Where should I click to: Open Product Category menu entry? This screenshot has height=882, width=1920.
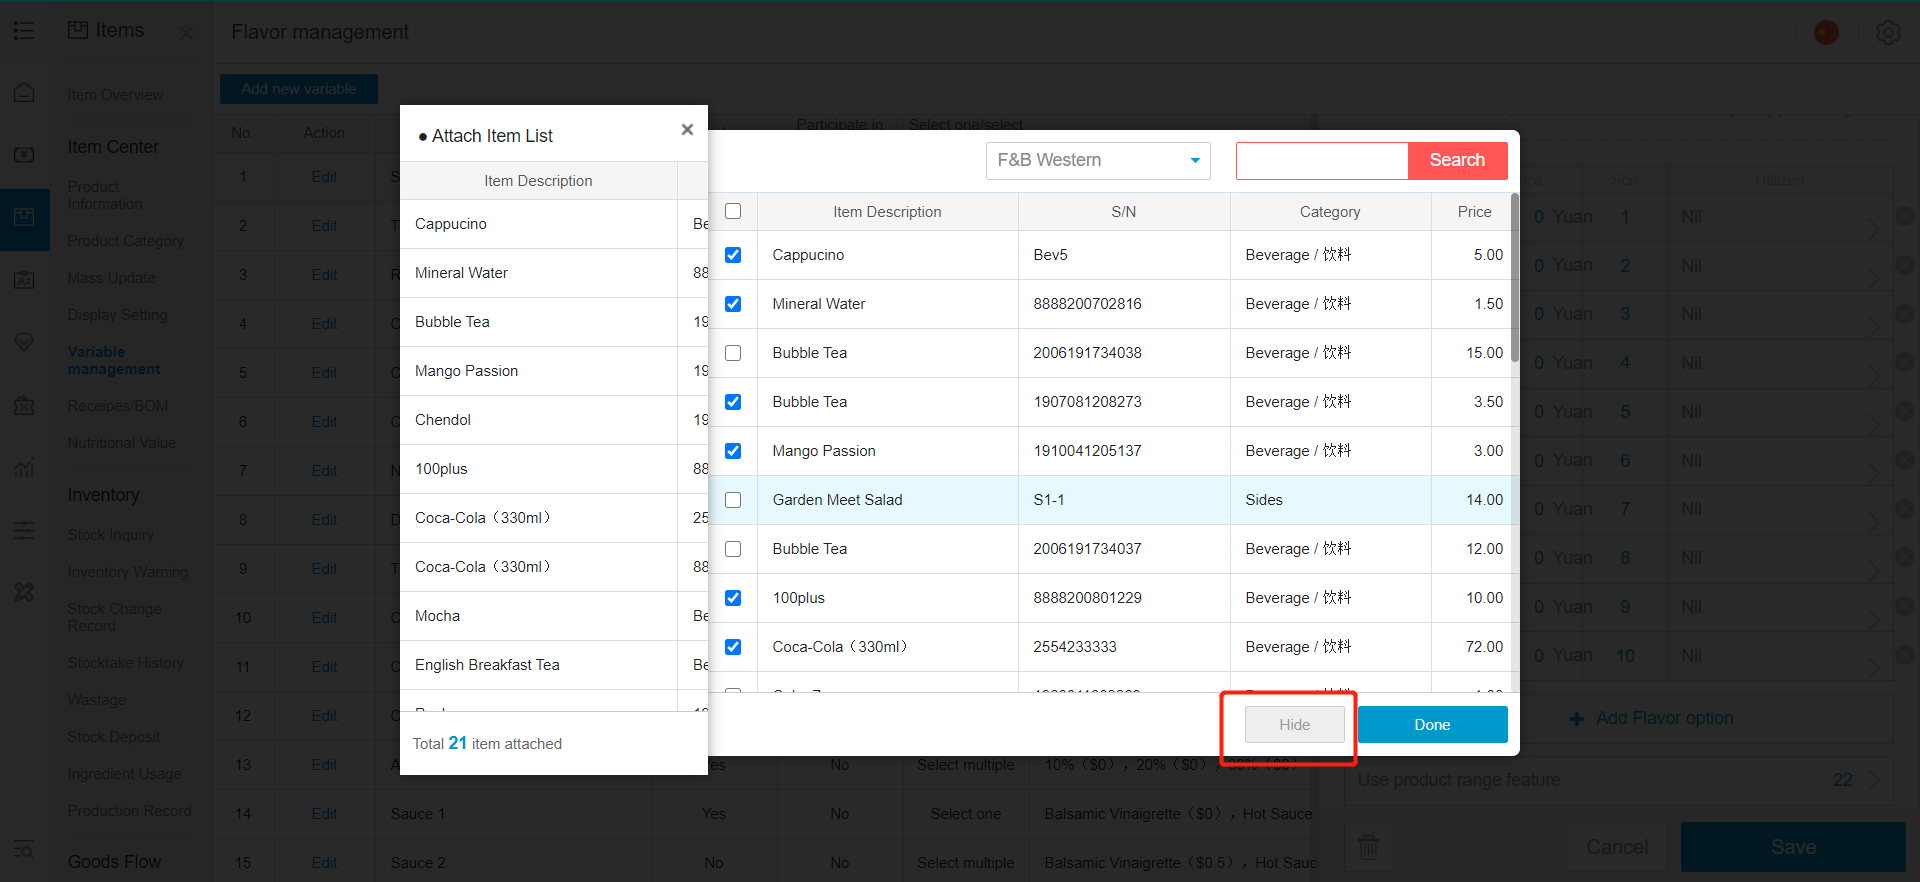click(125, 241)
